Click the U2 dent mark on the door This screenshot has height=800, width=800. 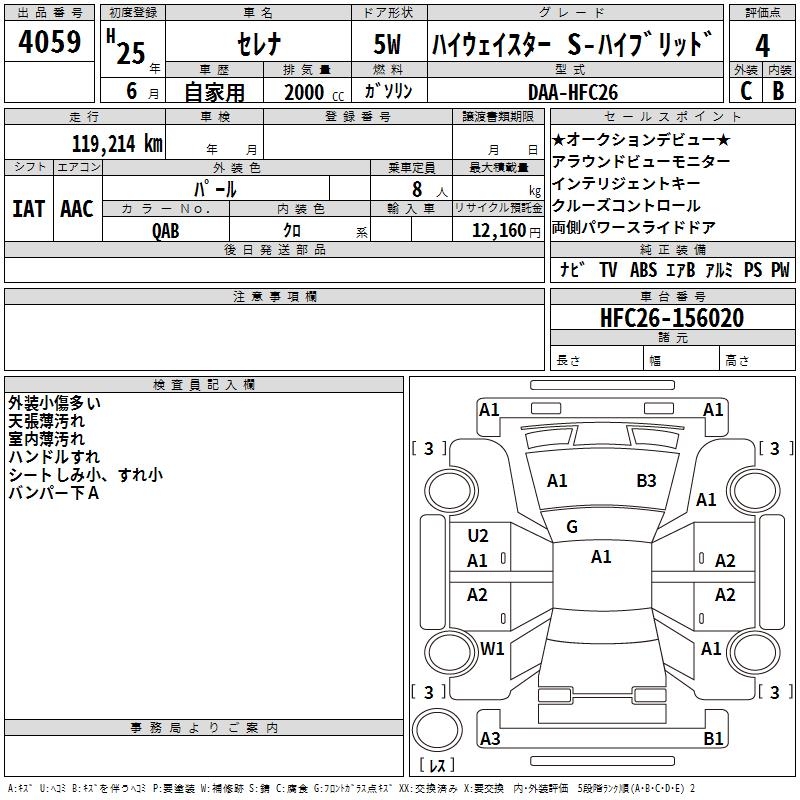click(478, 536)
